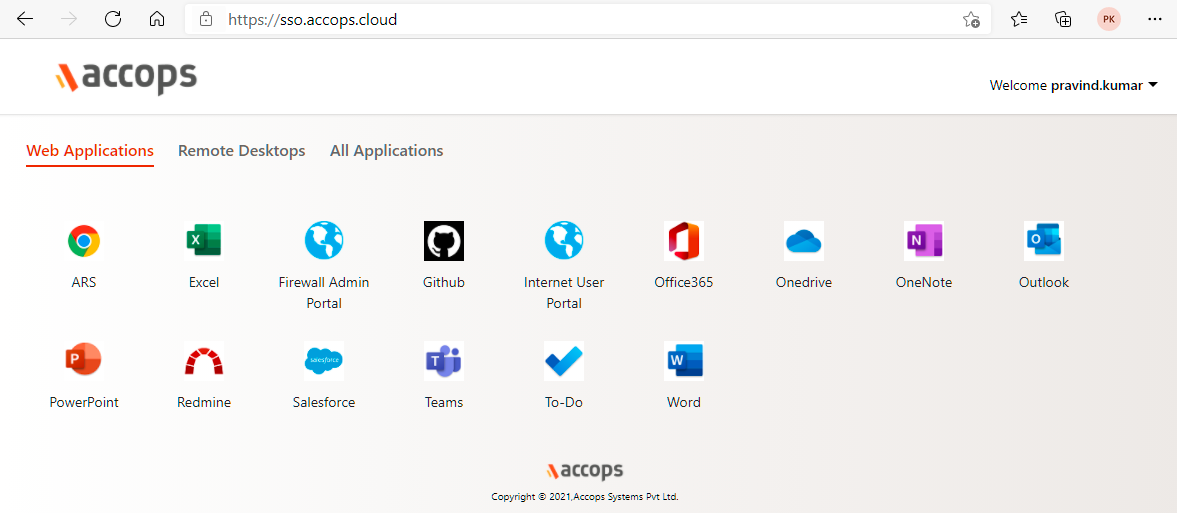Open the Onedrive cloud icon

pos(804,241)
